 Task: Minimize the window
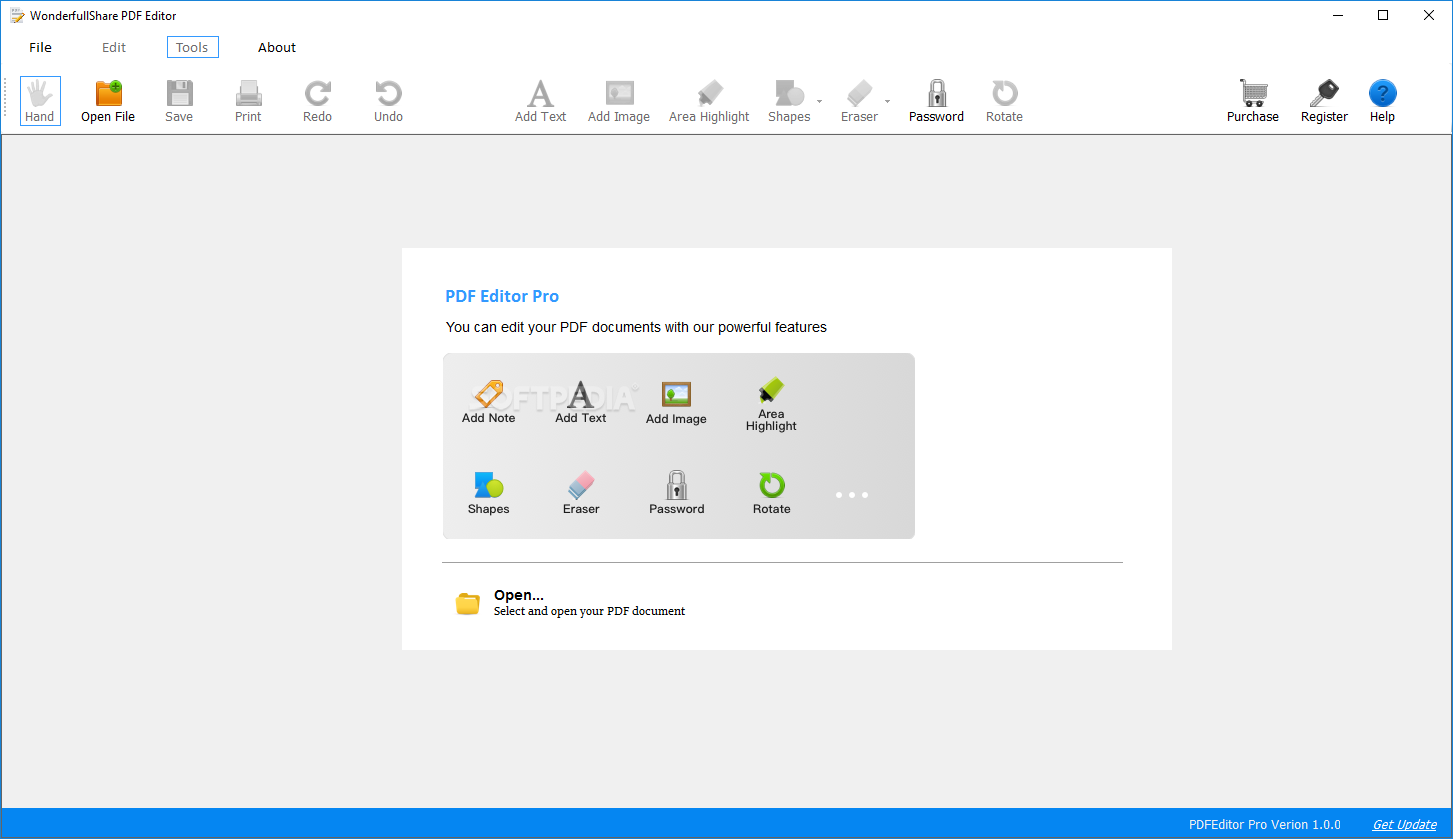pos(1337,15)
